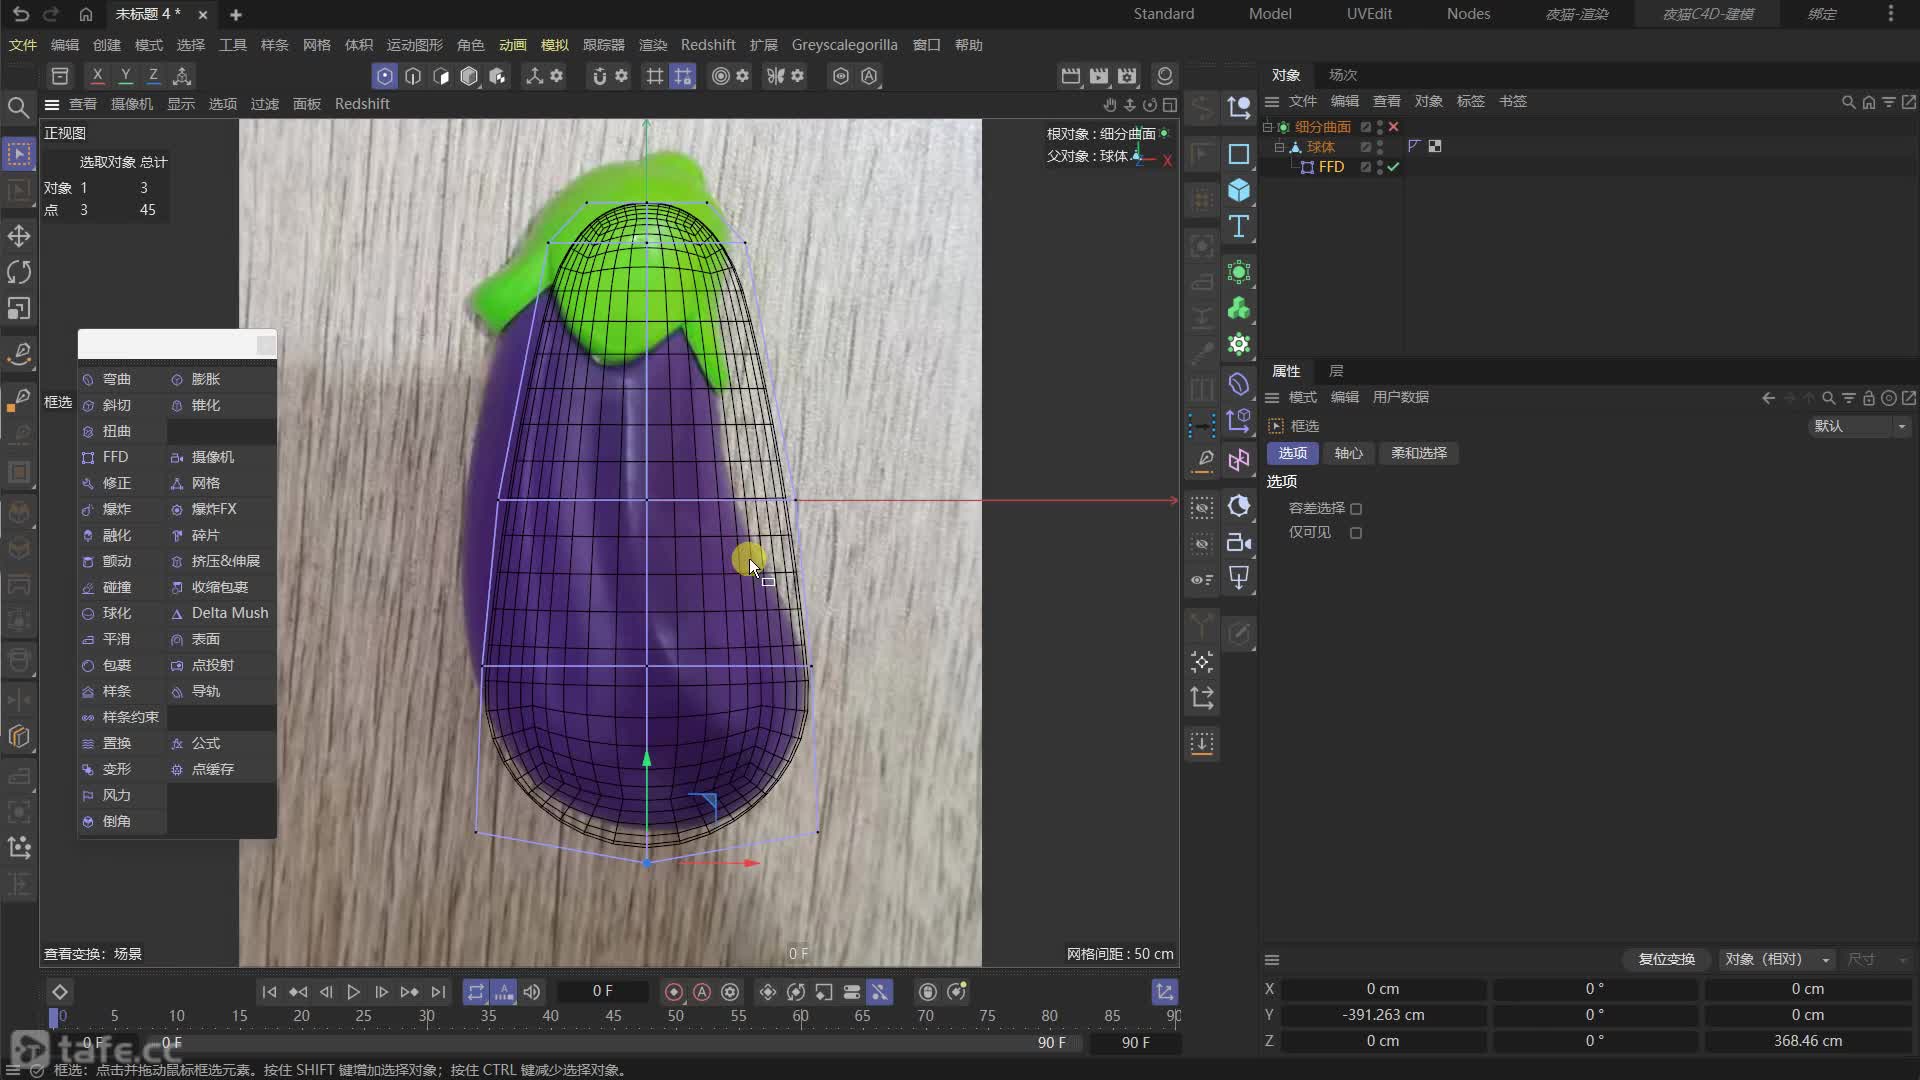Click the light object icon in right palette

pyautogui.click(x=1239, y=578)
